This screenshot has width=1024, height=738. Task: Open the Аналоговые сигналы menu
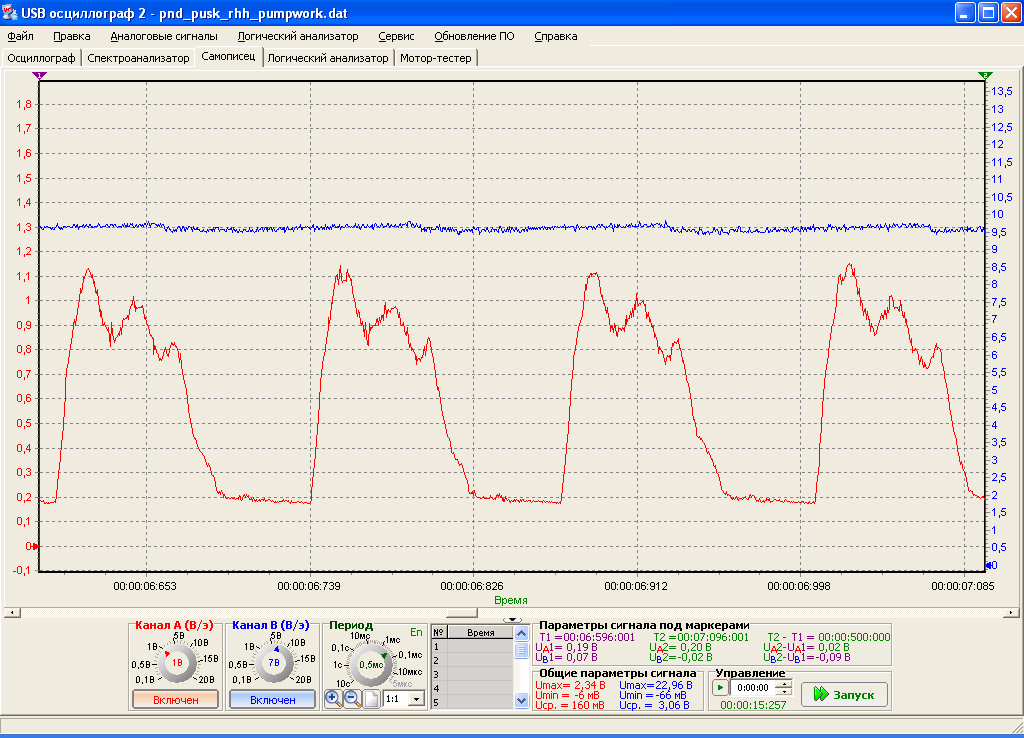point(164,37)
